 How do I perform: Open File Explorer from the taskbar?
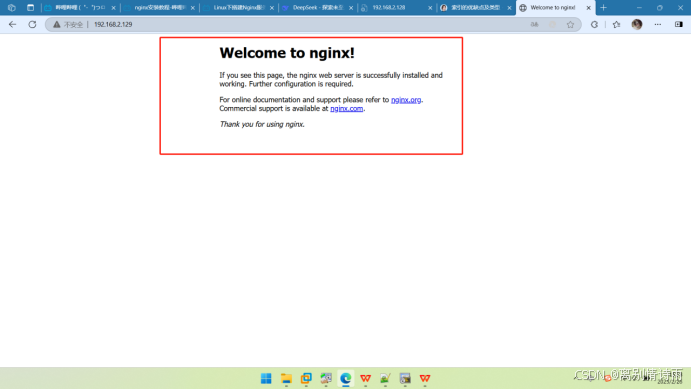point(286,378)
